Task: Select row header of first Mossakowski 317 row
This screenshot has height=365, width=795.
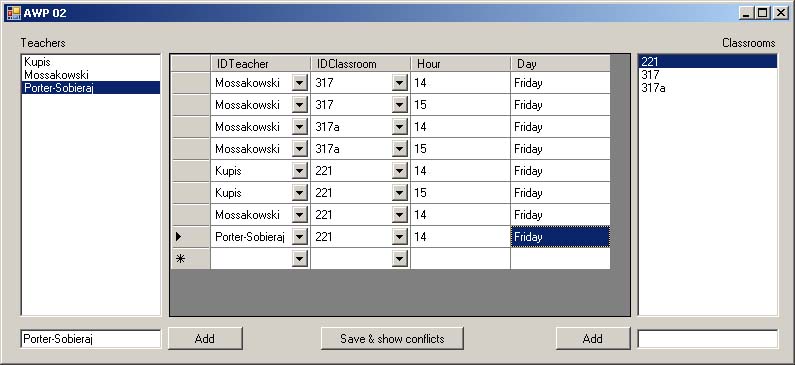Action: click(x=190, y=83)
